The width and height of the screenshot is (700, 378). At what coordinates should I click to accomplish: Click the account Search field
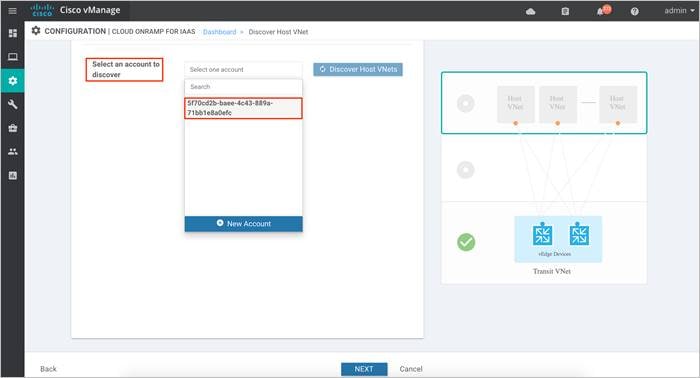[243, 87]
